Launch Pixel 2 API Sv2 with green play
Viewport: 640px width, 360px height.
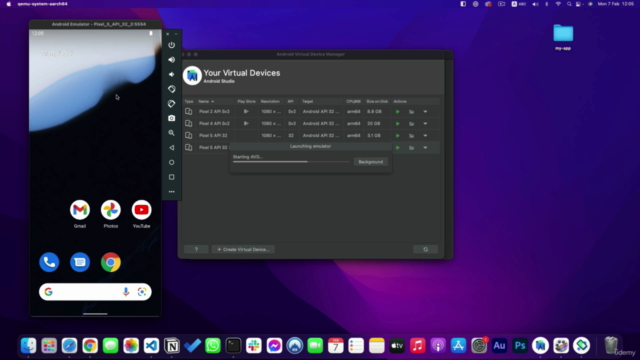tap(398, 111)
